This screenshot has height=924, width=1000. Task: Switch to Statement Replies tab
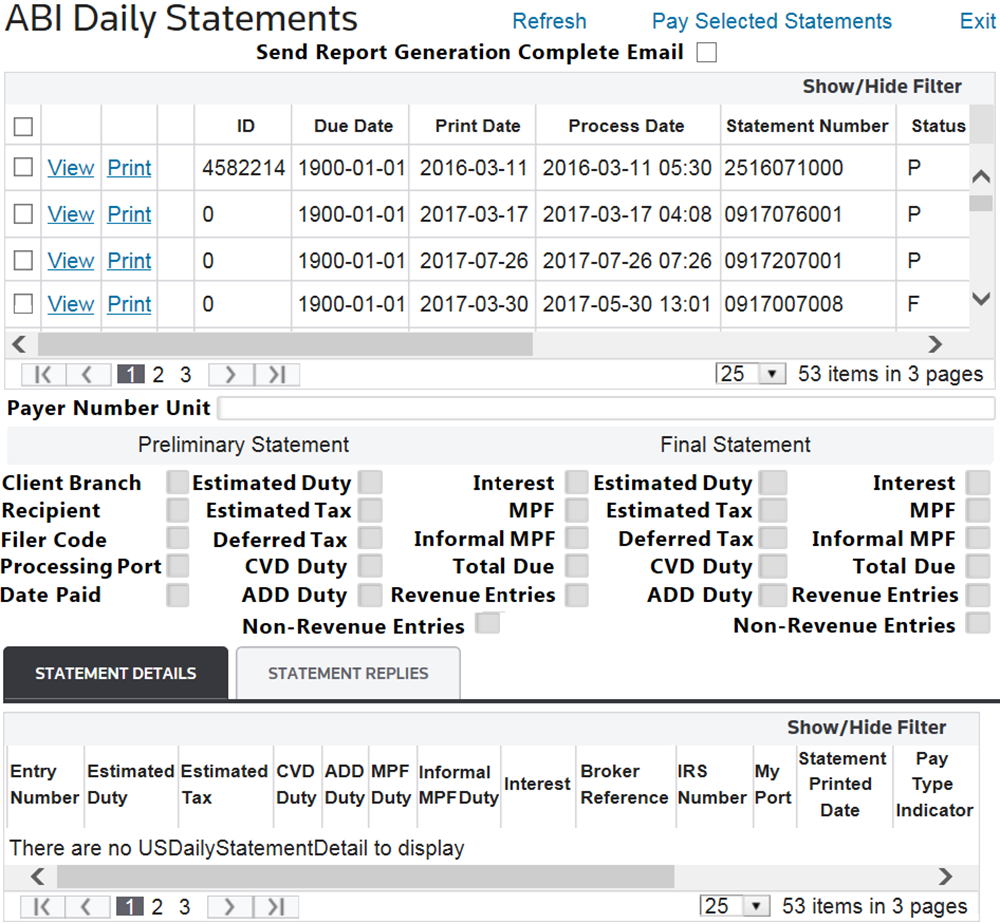click(x=348, y=673)
